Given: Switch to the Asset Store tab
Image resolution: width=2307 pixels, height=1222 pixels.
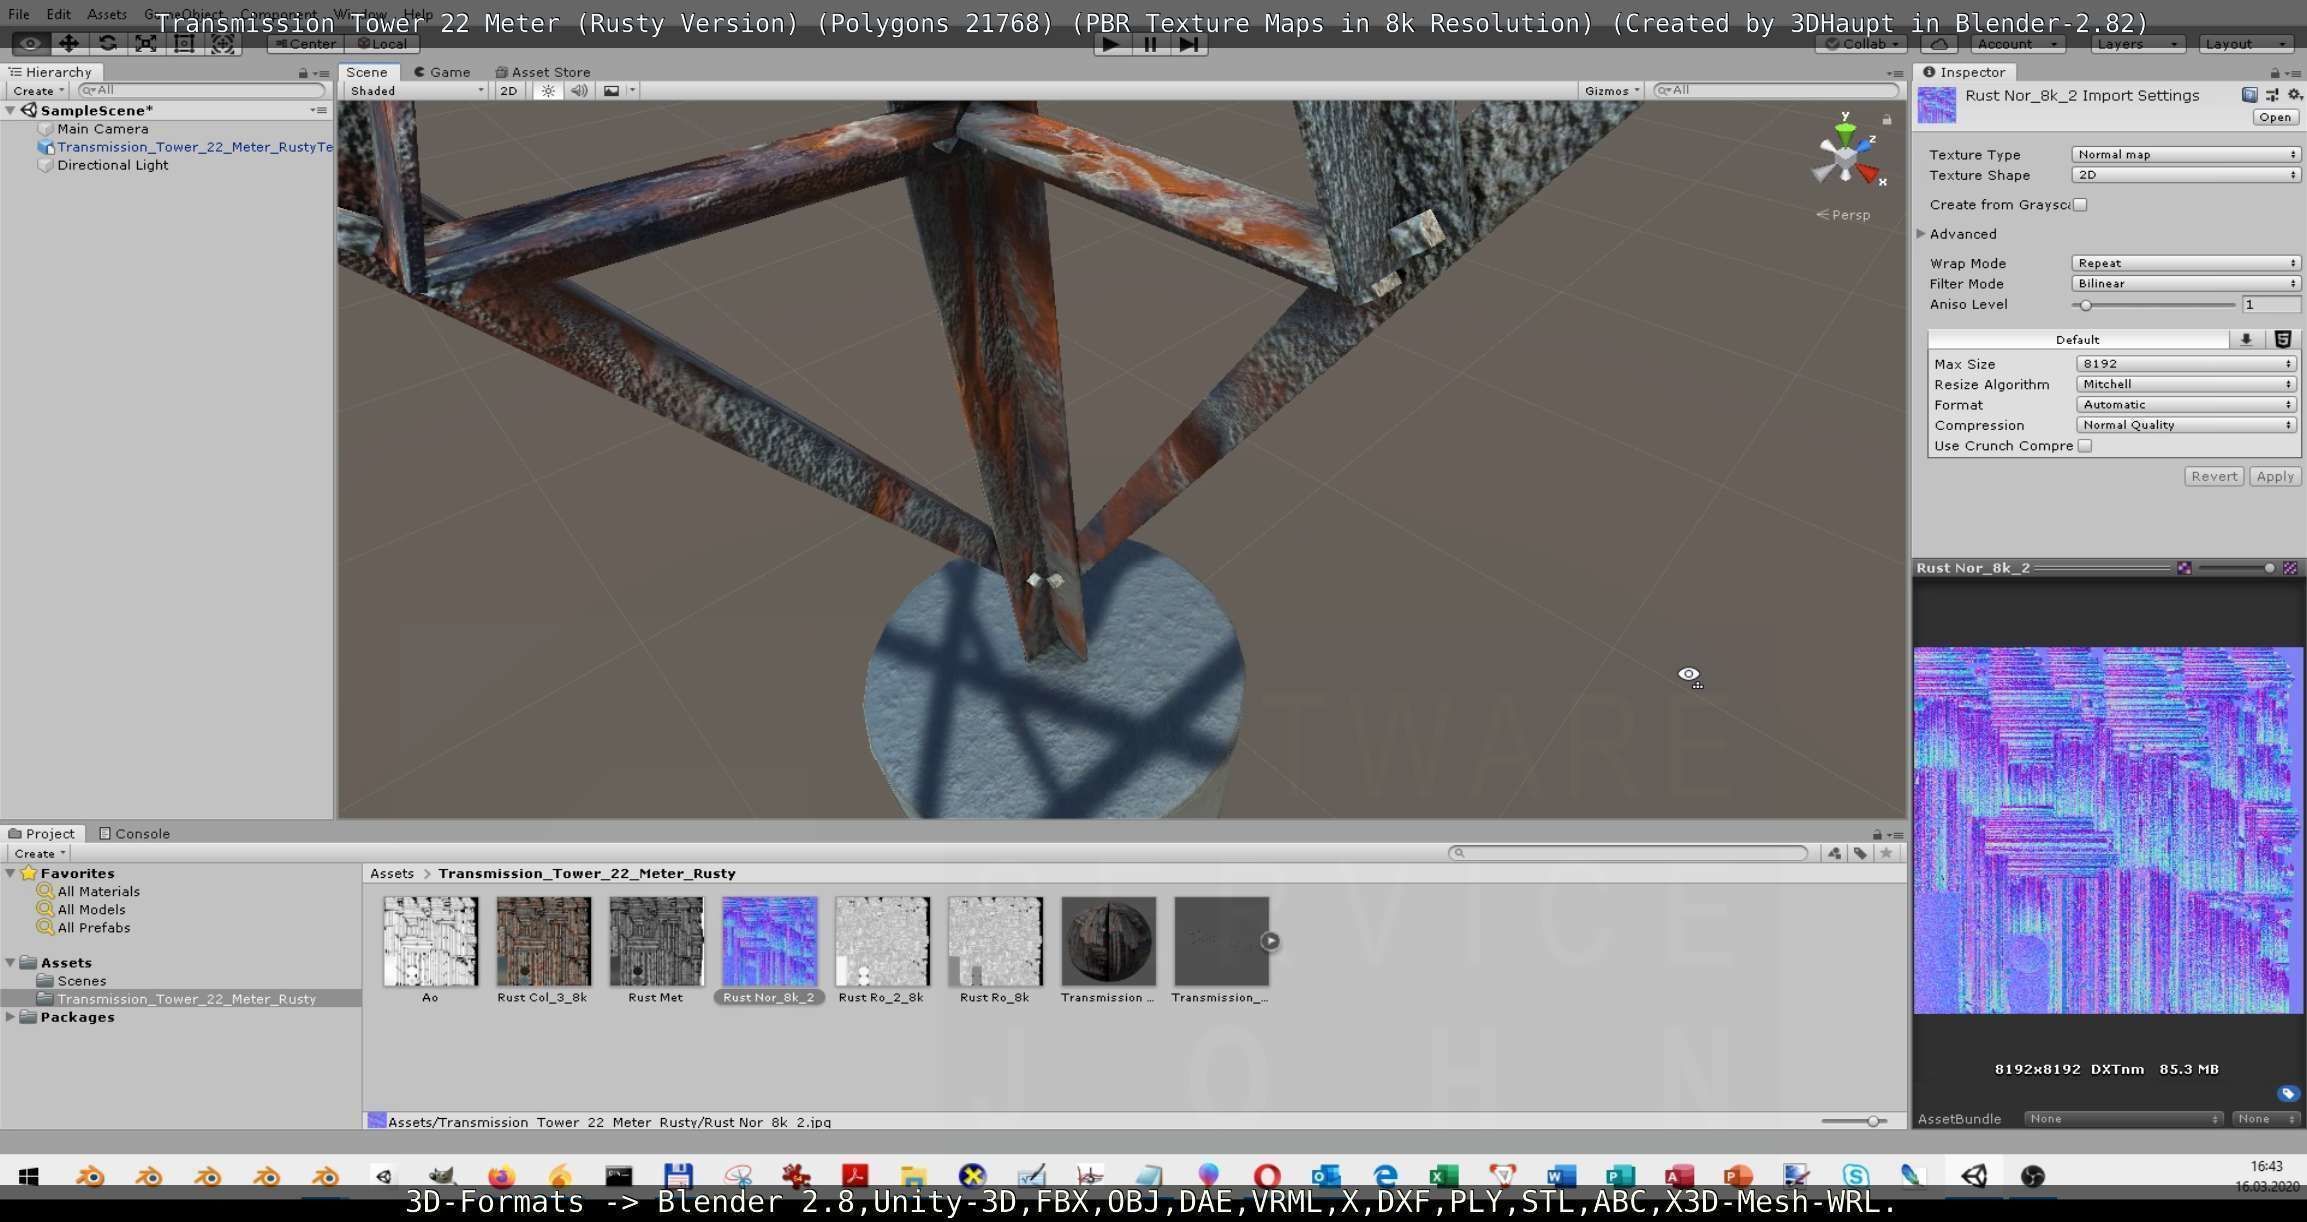Looking at the screenshot, I should pos(543,72).
